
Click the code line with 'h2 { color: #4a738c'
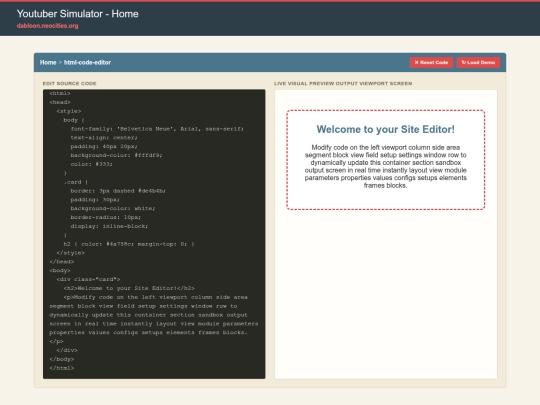[x=129, y=244]
